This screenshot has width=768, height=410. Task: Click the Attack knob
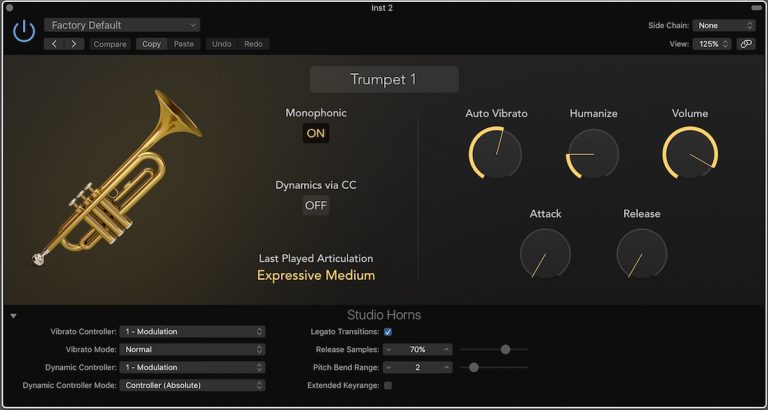[545, 254]
